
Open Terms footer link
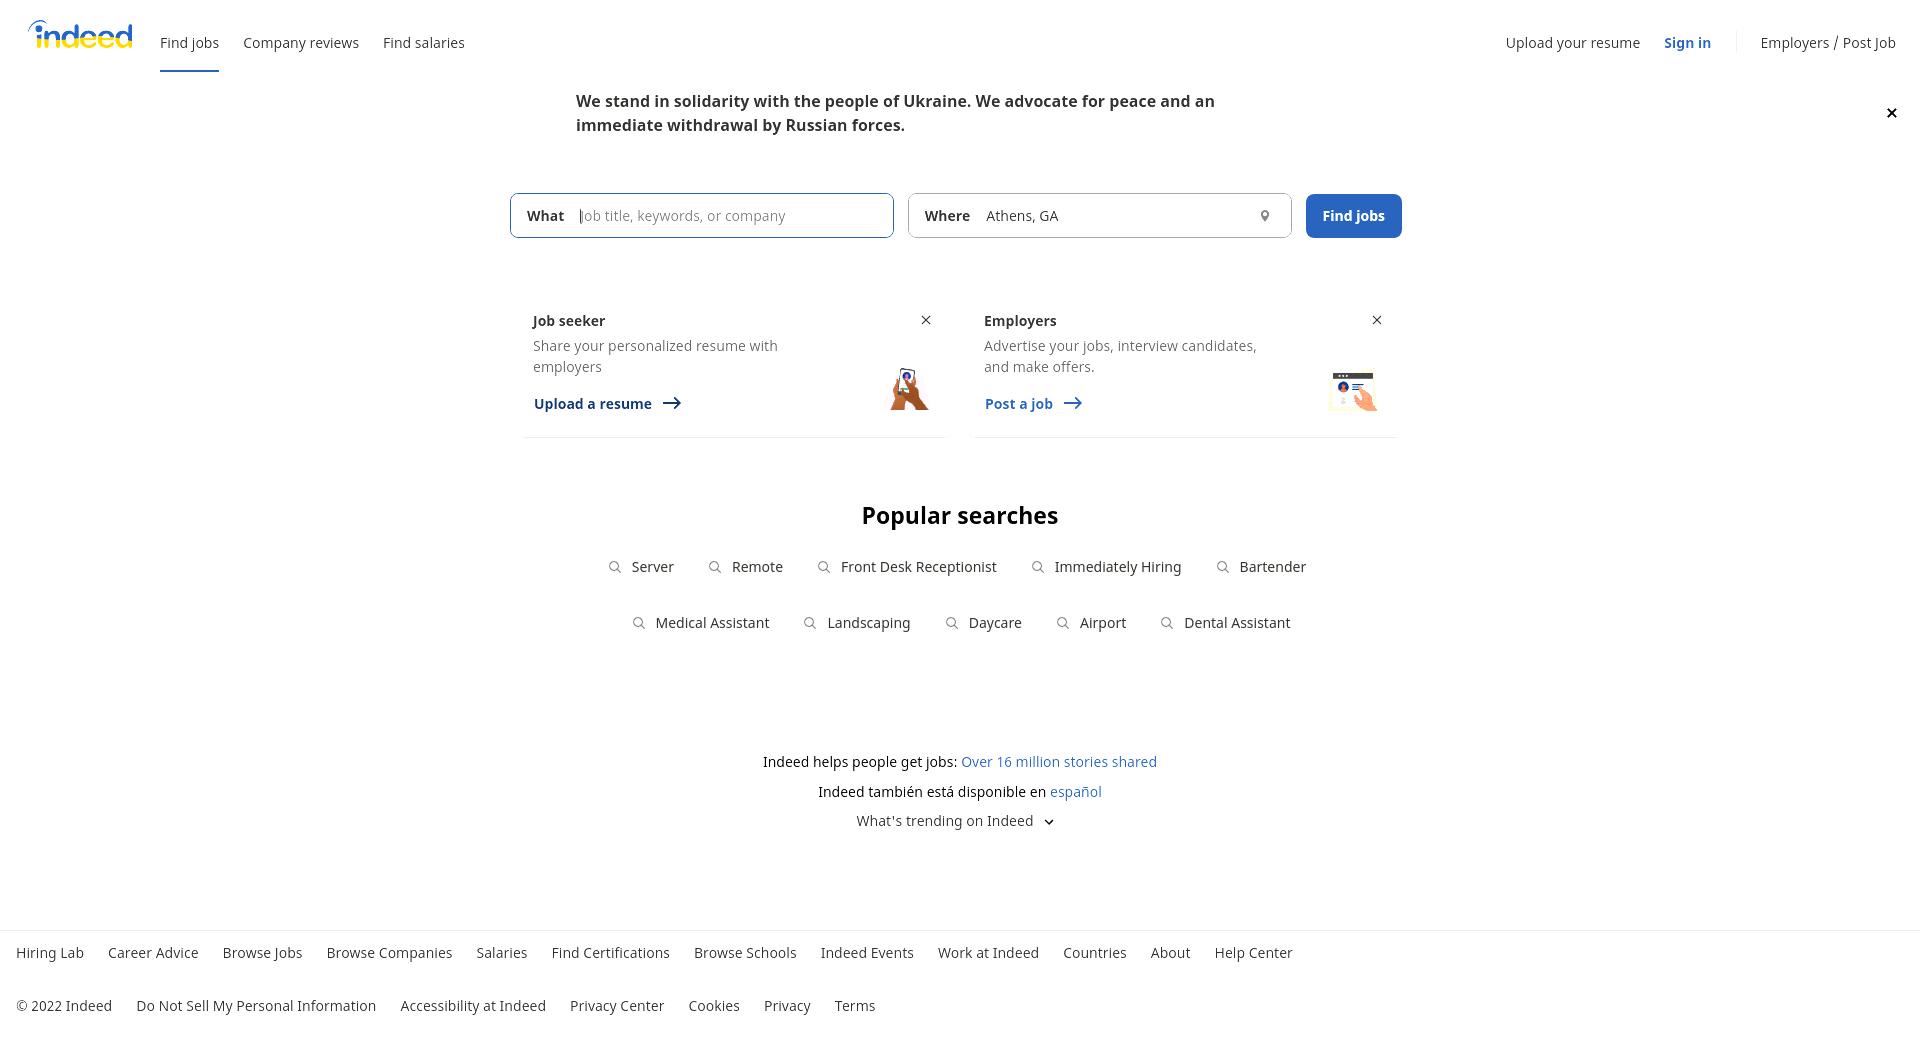[x=855, y=1006]
